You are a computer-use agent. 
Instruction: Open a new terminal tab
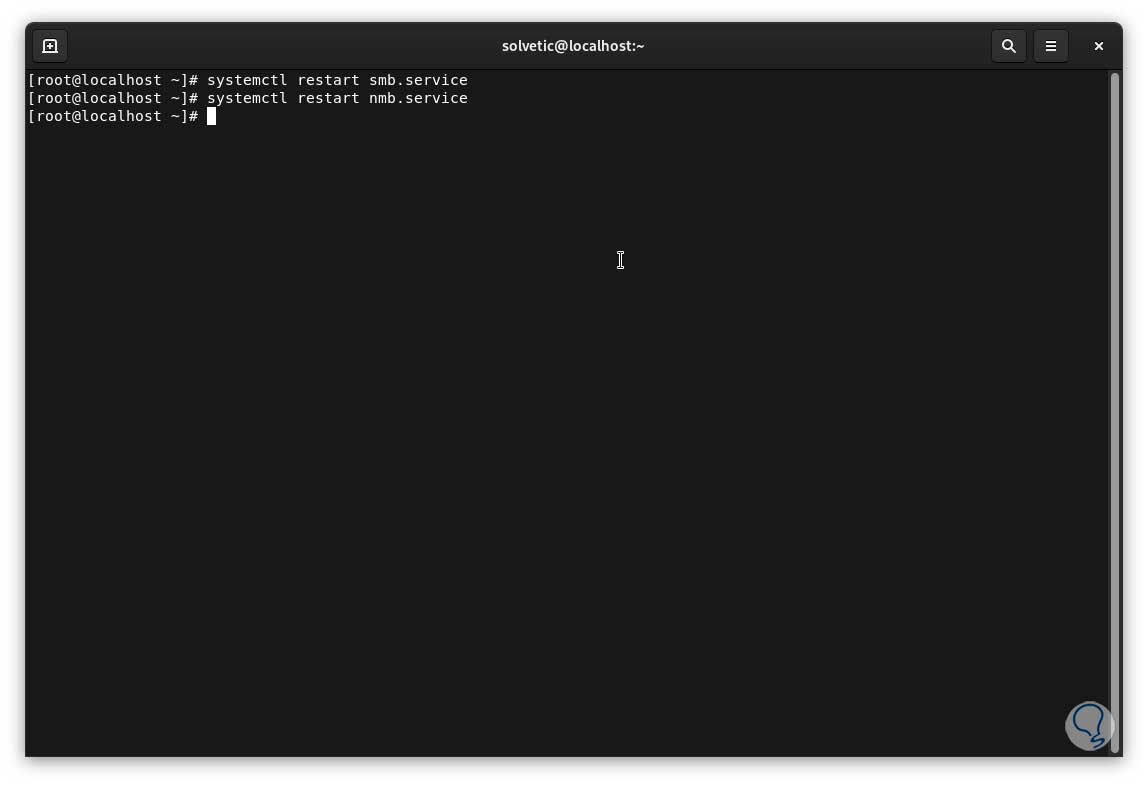coord(50,46)
